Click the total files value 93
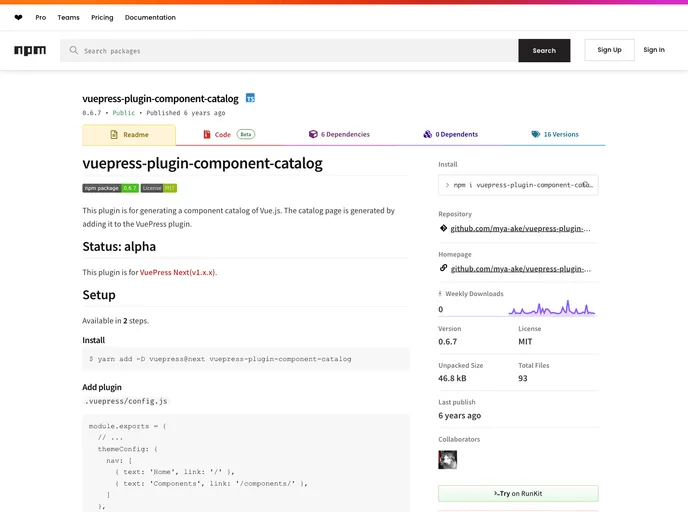The width and height of the screenshot is (688, 512). (x=523, y=378)
